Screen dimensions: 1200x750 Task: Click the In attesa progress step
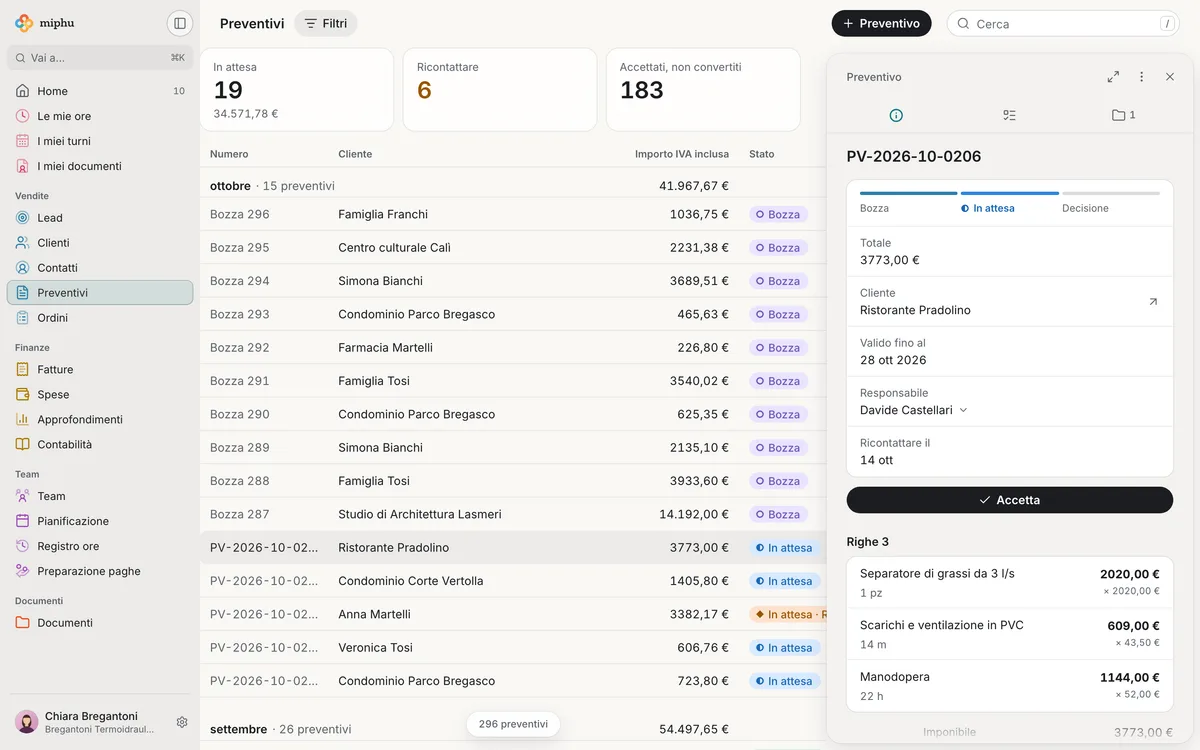point(1009,202)
